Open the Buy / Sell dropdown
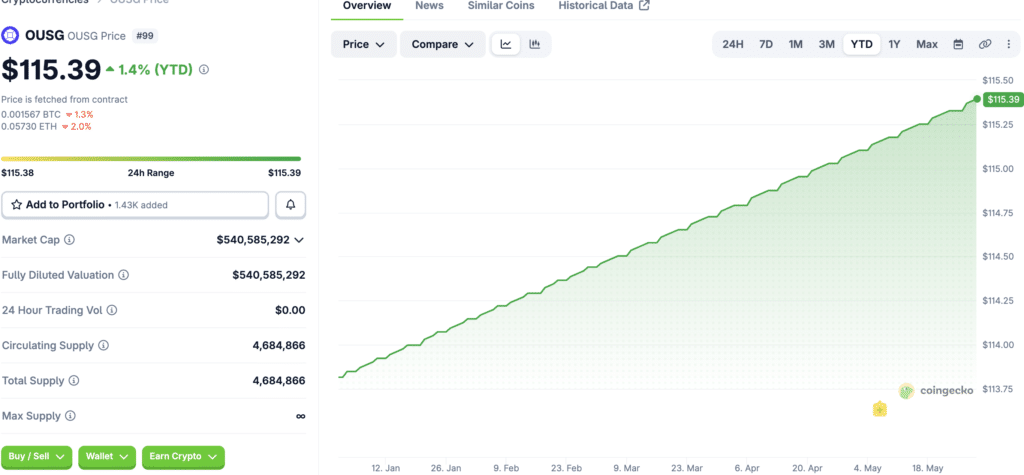 [x=37, y=456]
